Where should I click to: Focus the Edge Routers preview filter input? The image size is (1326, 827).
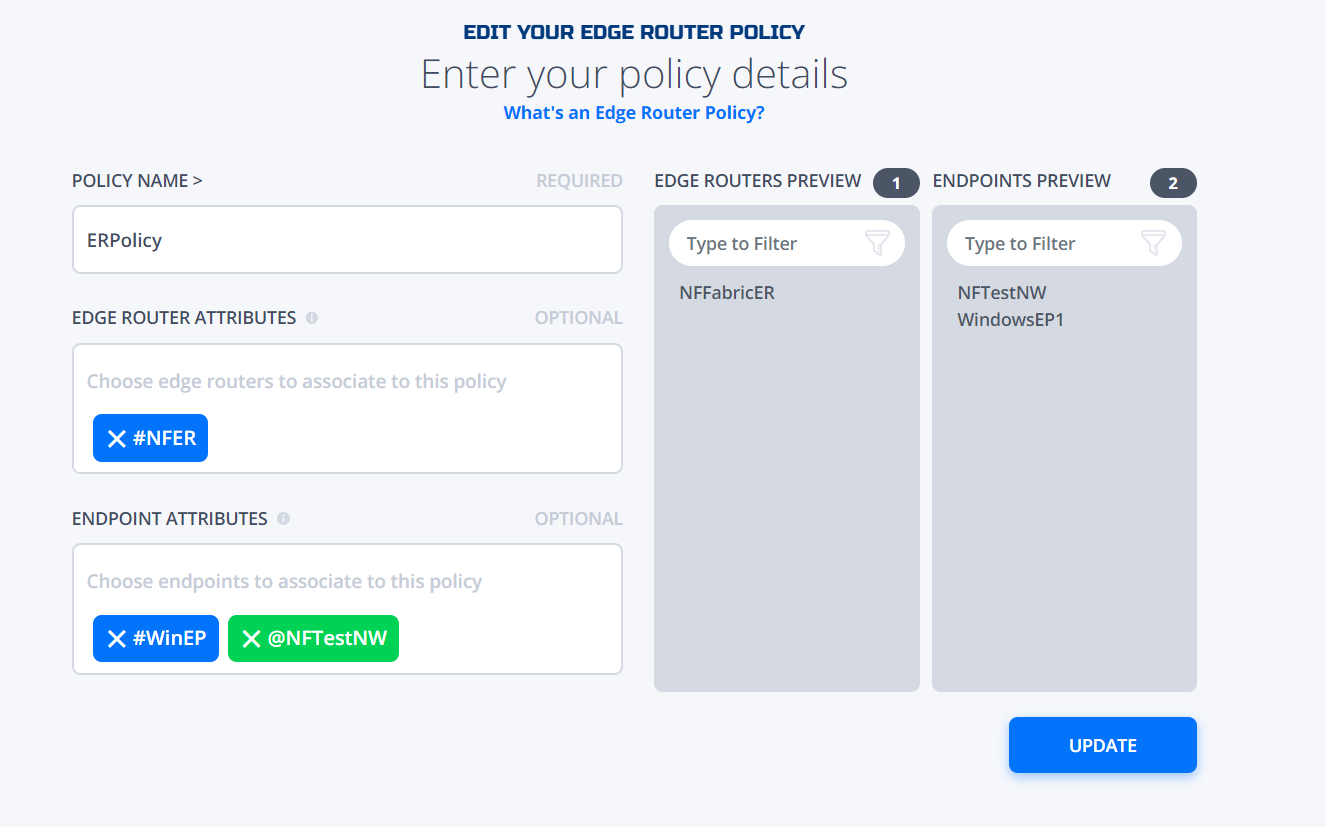click(765, 244)
